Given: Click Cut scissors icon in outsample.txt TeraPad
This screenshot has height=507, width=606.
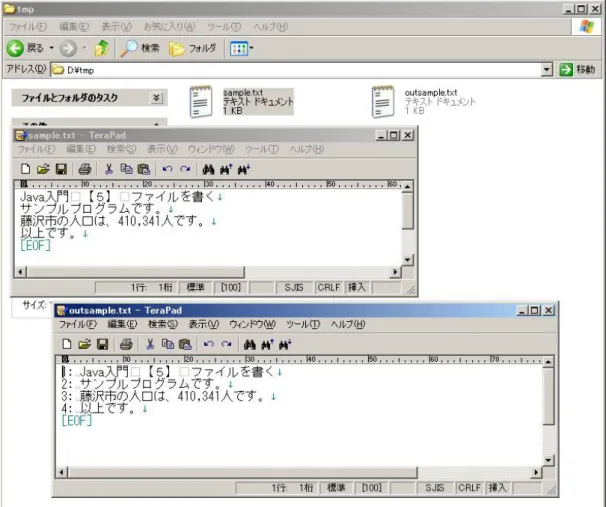Looking at the screenshot, I should click(x=150, y=344).
